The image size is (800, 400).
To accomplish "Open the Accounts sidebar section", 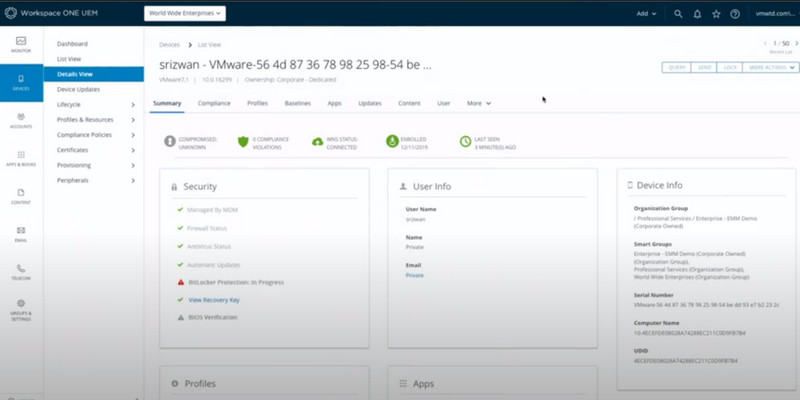I will (x=21, y=121).
